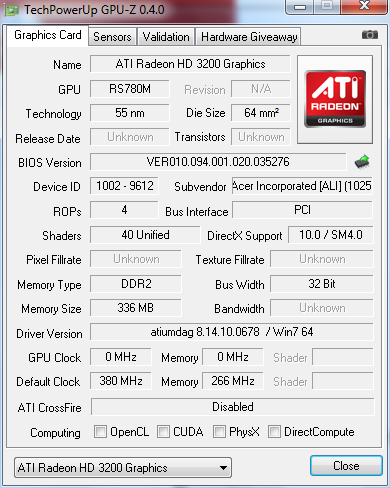Select the Graphics Card tab

click(48, 35)
